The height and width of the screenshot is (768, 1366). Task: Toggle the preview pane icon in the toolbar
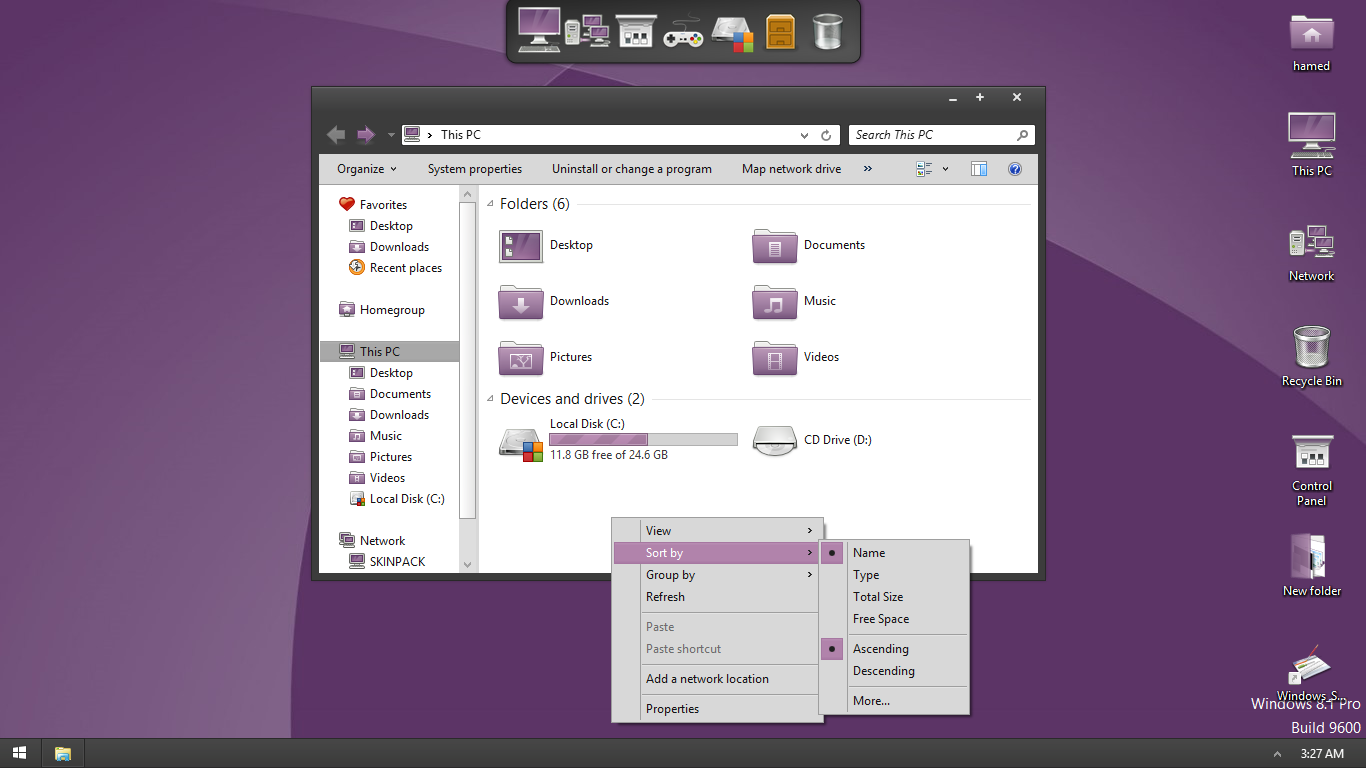coord(979,169)
